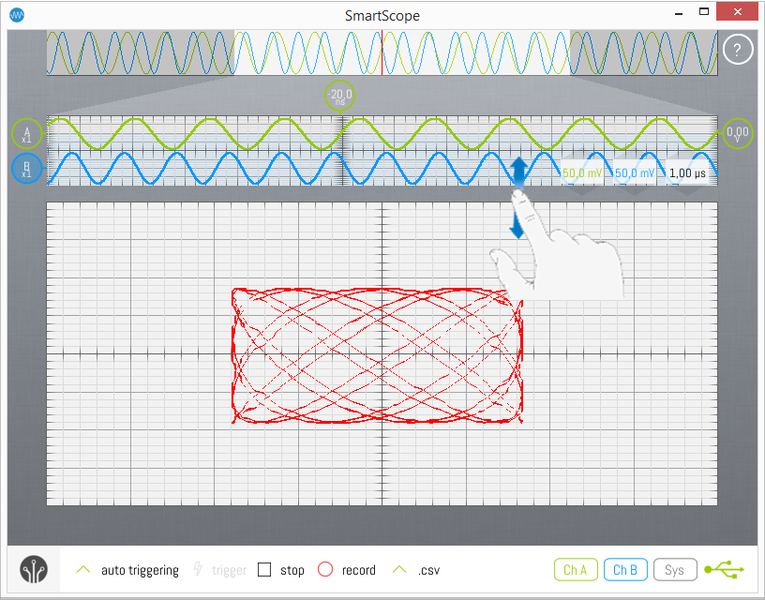The image size is (765, 600).
Task: Click the channel A indicator circle
Action: click(27, 134)
